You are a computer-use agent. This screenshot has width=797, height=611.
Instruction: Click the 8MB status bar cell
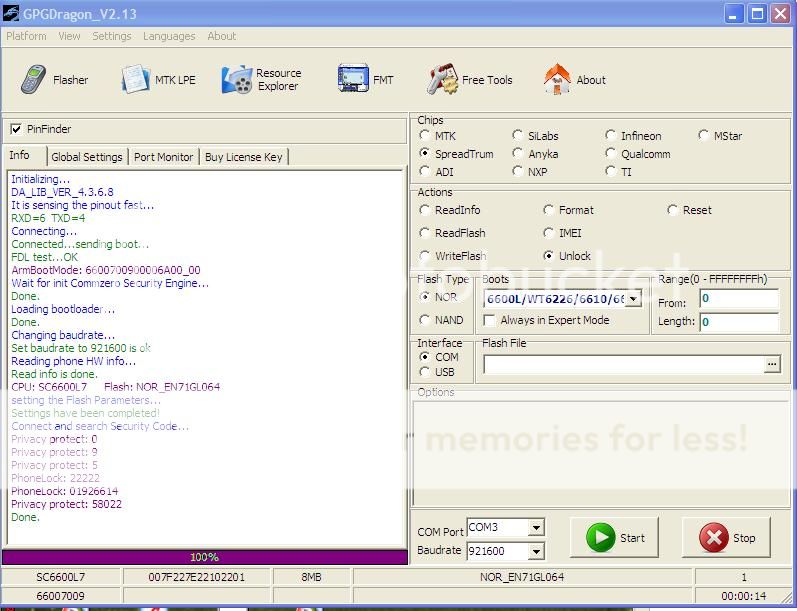coord(311,577)
